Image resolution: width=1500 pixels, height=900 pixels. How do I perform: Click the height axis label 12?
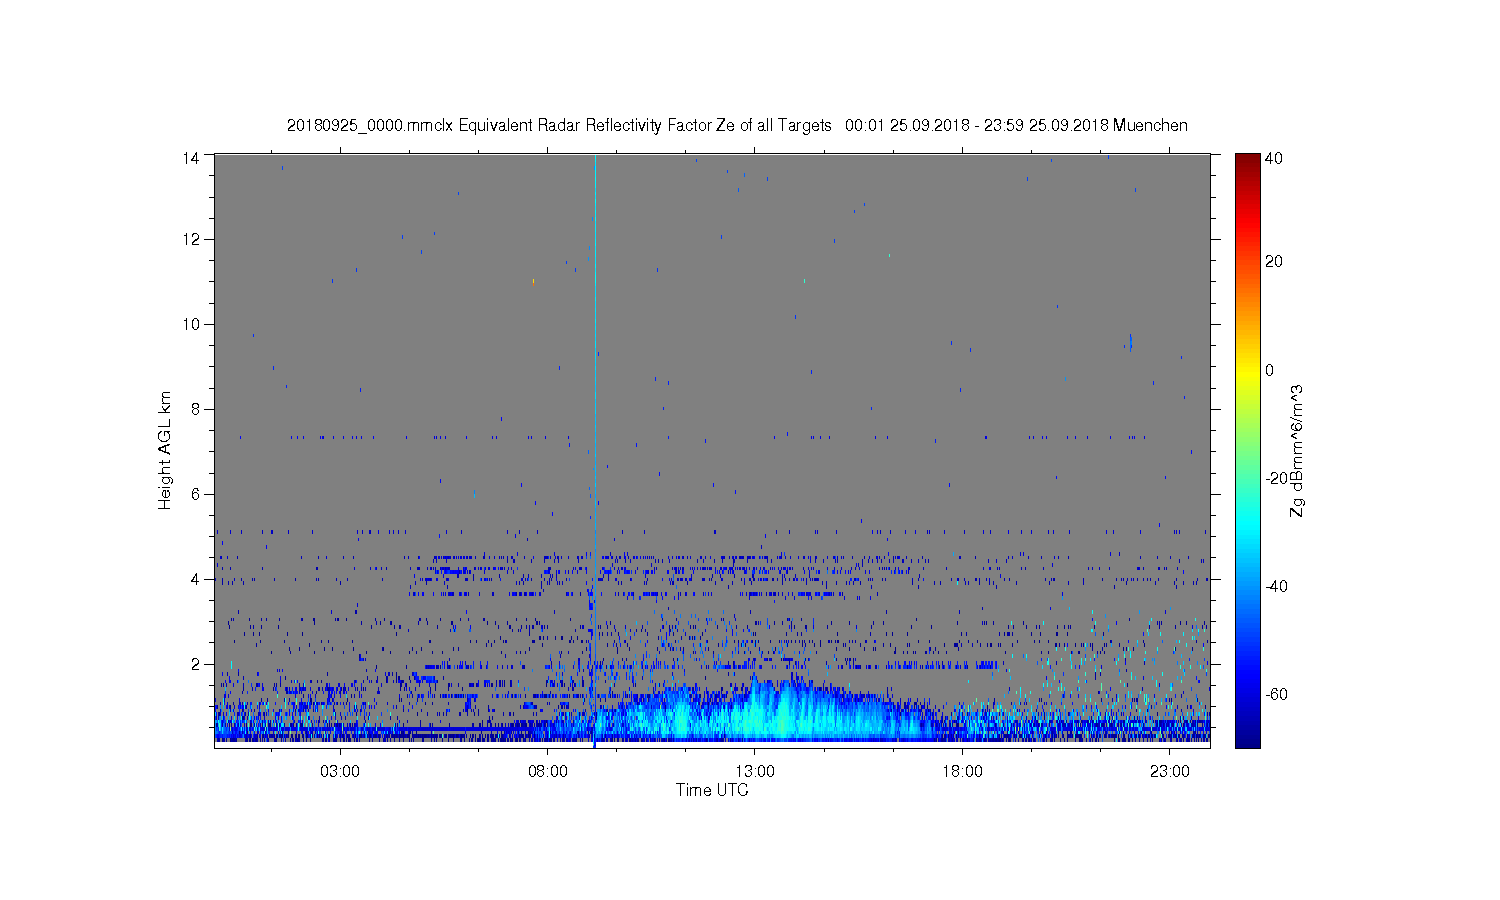(191, 239)
